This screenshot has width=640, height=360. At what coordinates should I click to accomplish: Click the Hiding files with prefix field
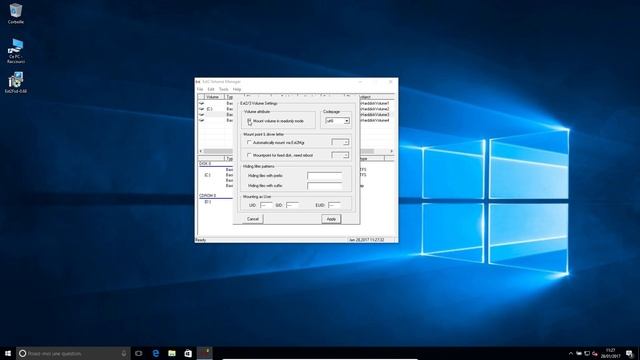point(324,176)
